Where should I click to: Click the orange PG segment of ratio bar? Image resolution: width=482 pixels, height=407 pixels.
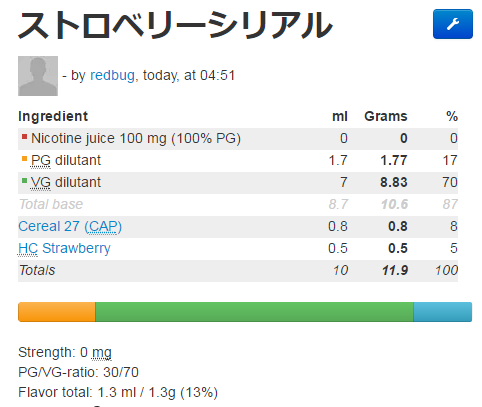click(x=57, y=312)
